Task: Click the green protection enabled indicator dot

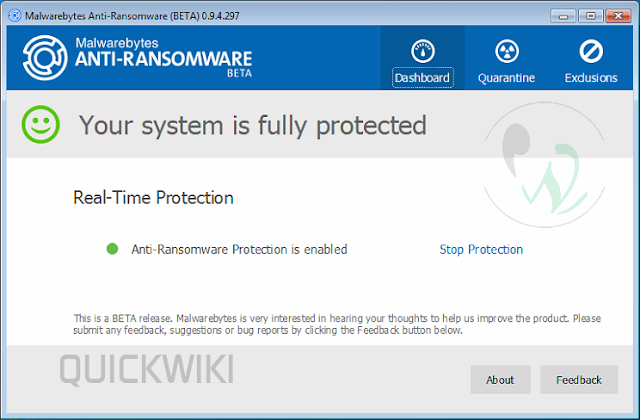Action: [x=112, y=249]
